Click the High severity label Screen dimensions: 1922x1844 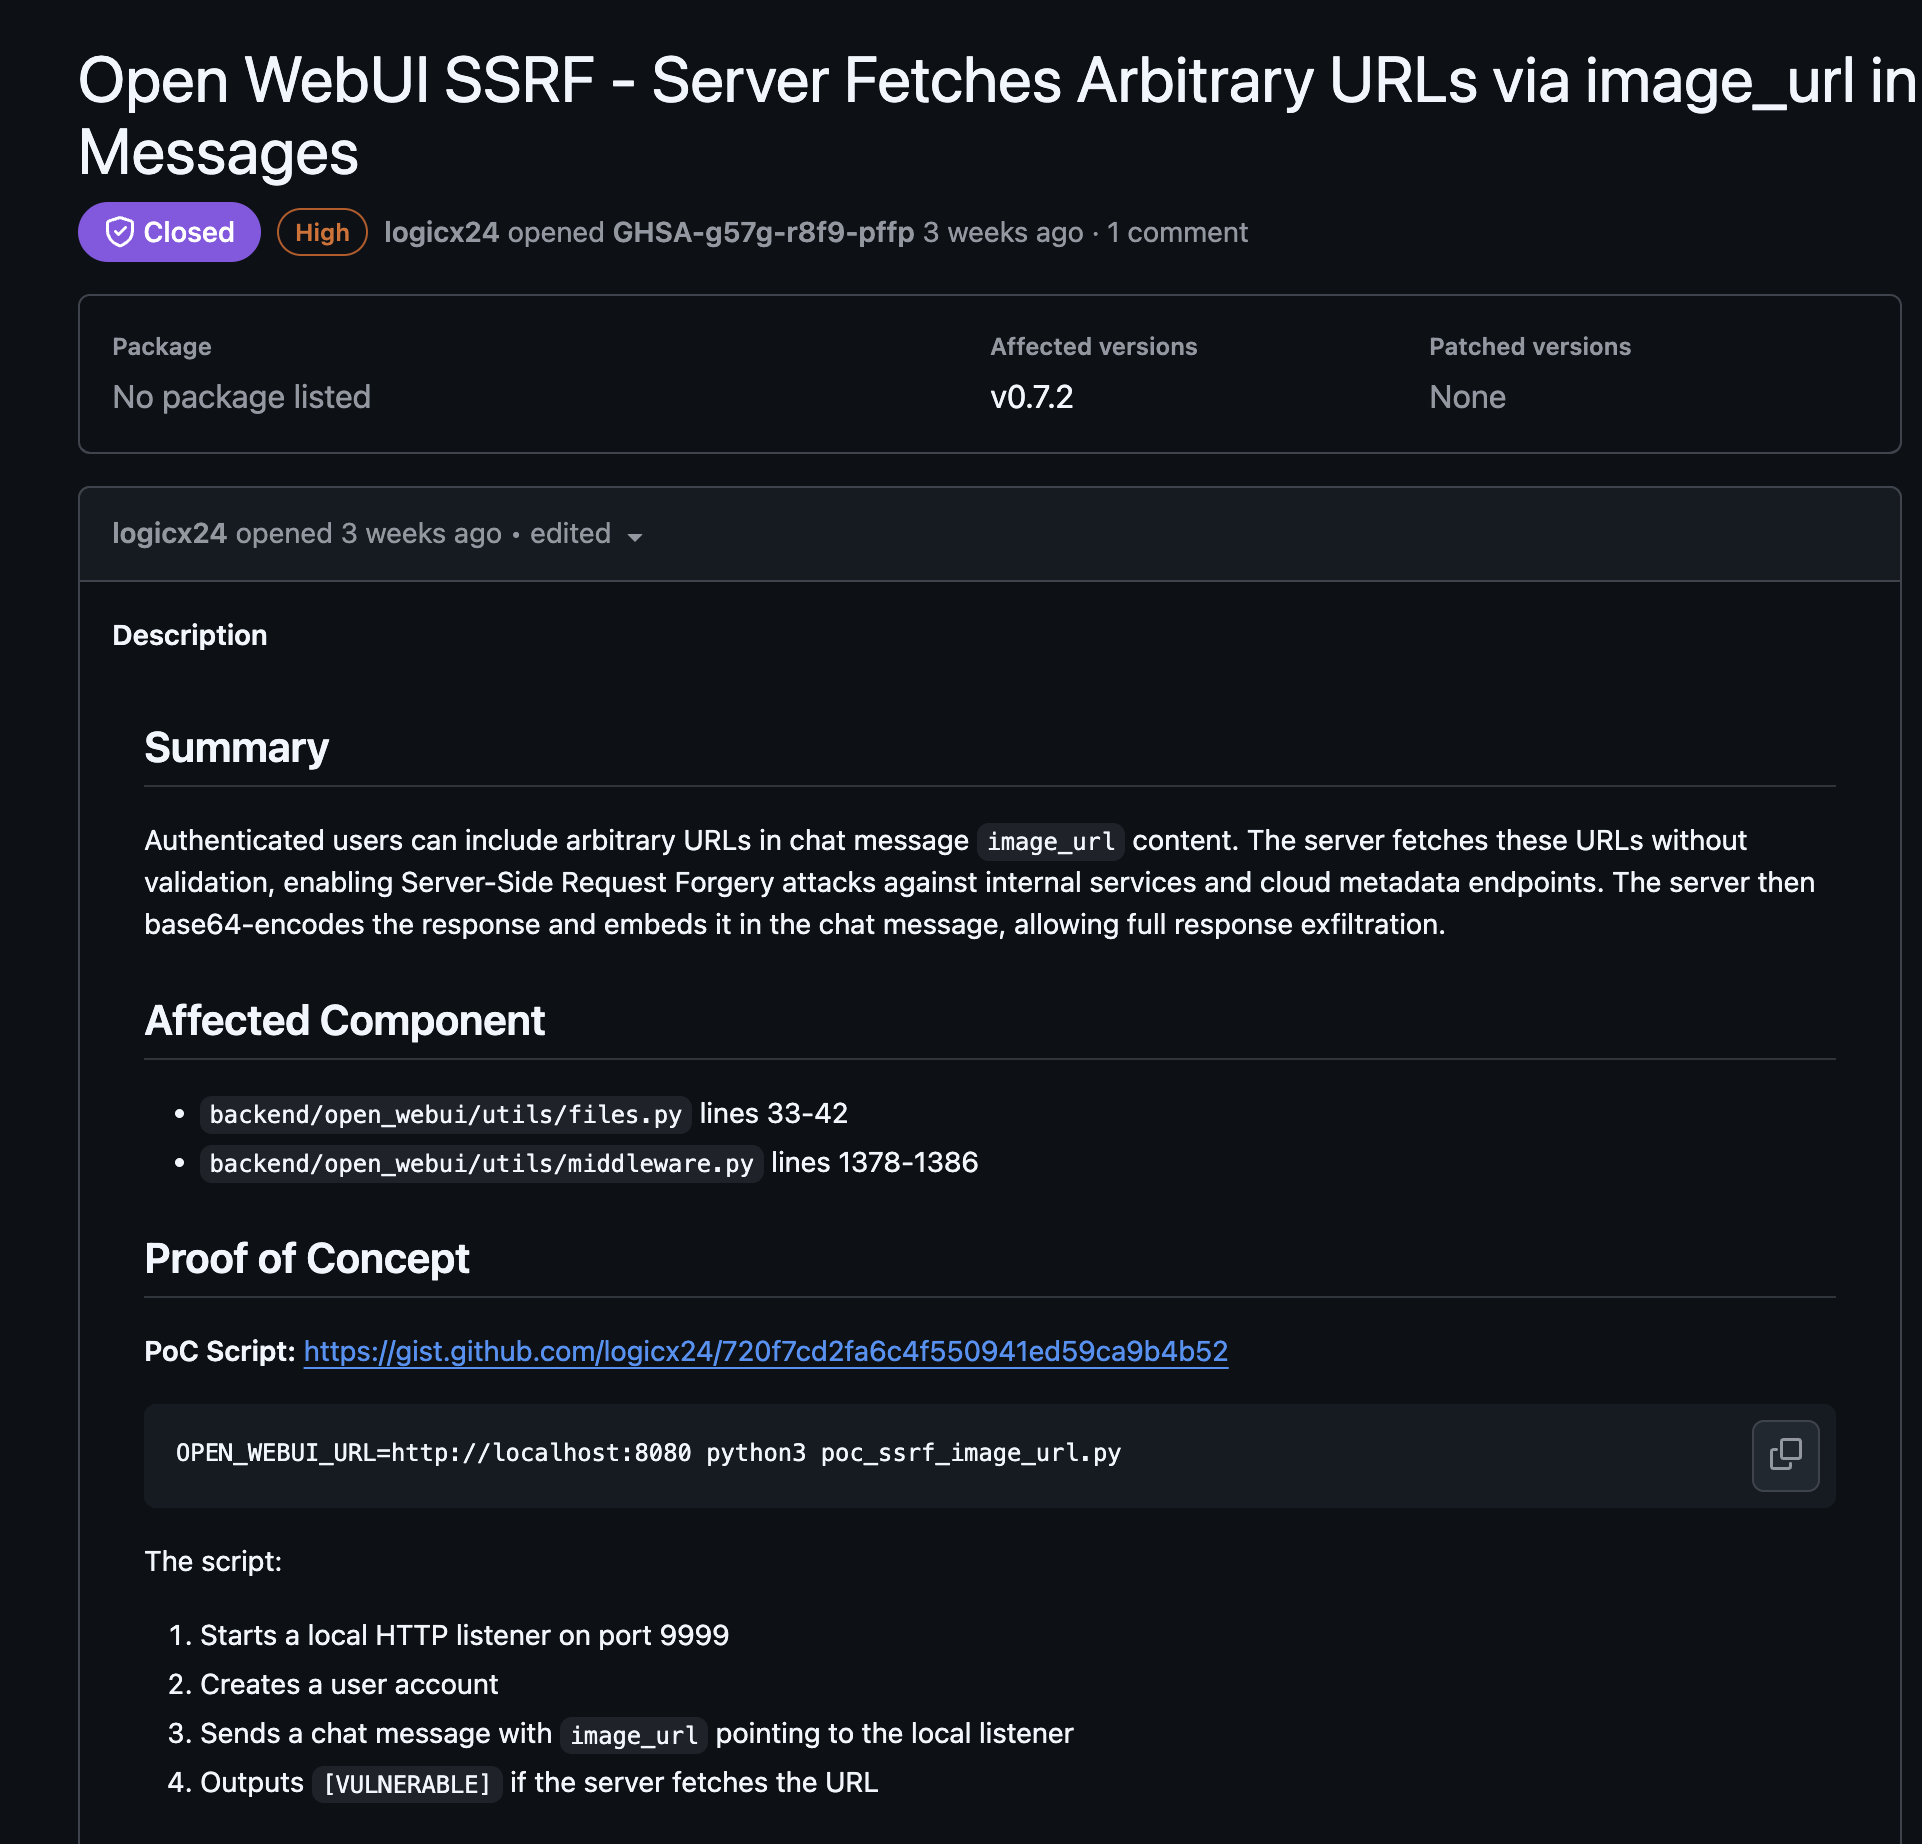(322, 232)
